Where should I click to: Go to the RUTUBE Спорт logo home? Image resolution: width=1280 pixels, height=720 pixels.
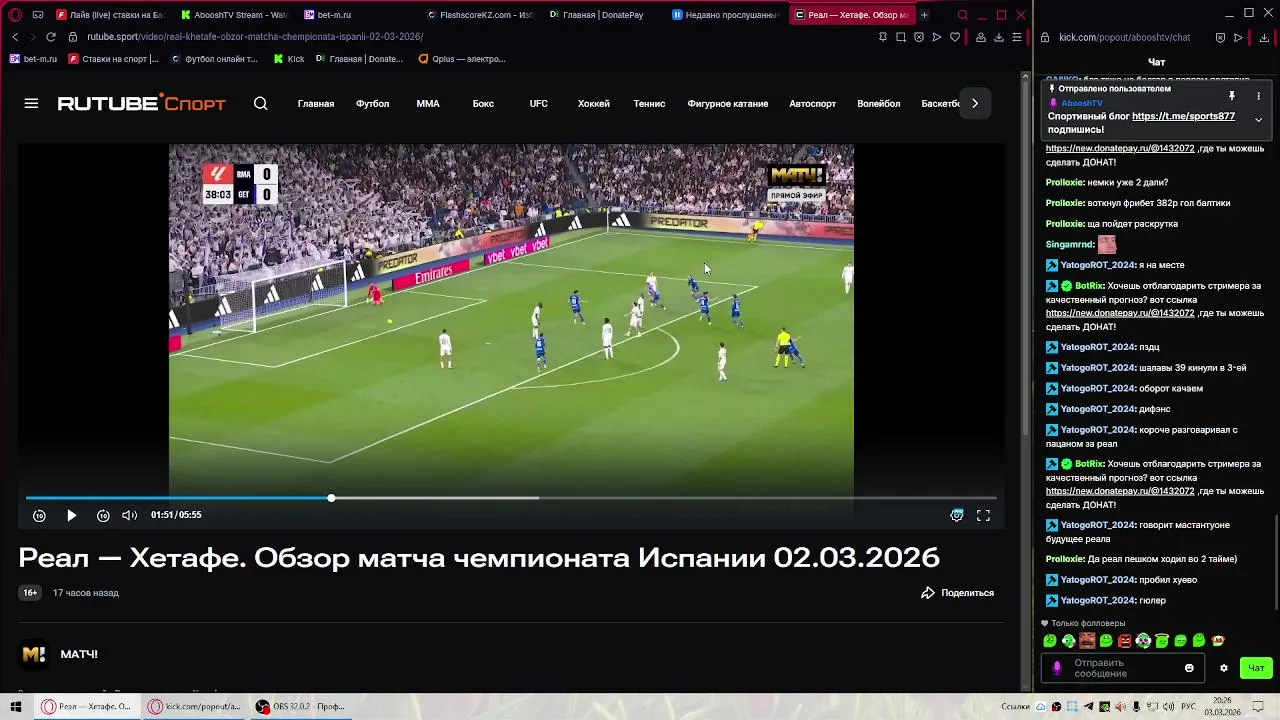(x=141, y=103)
